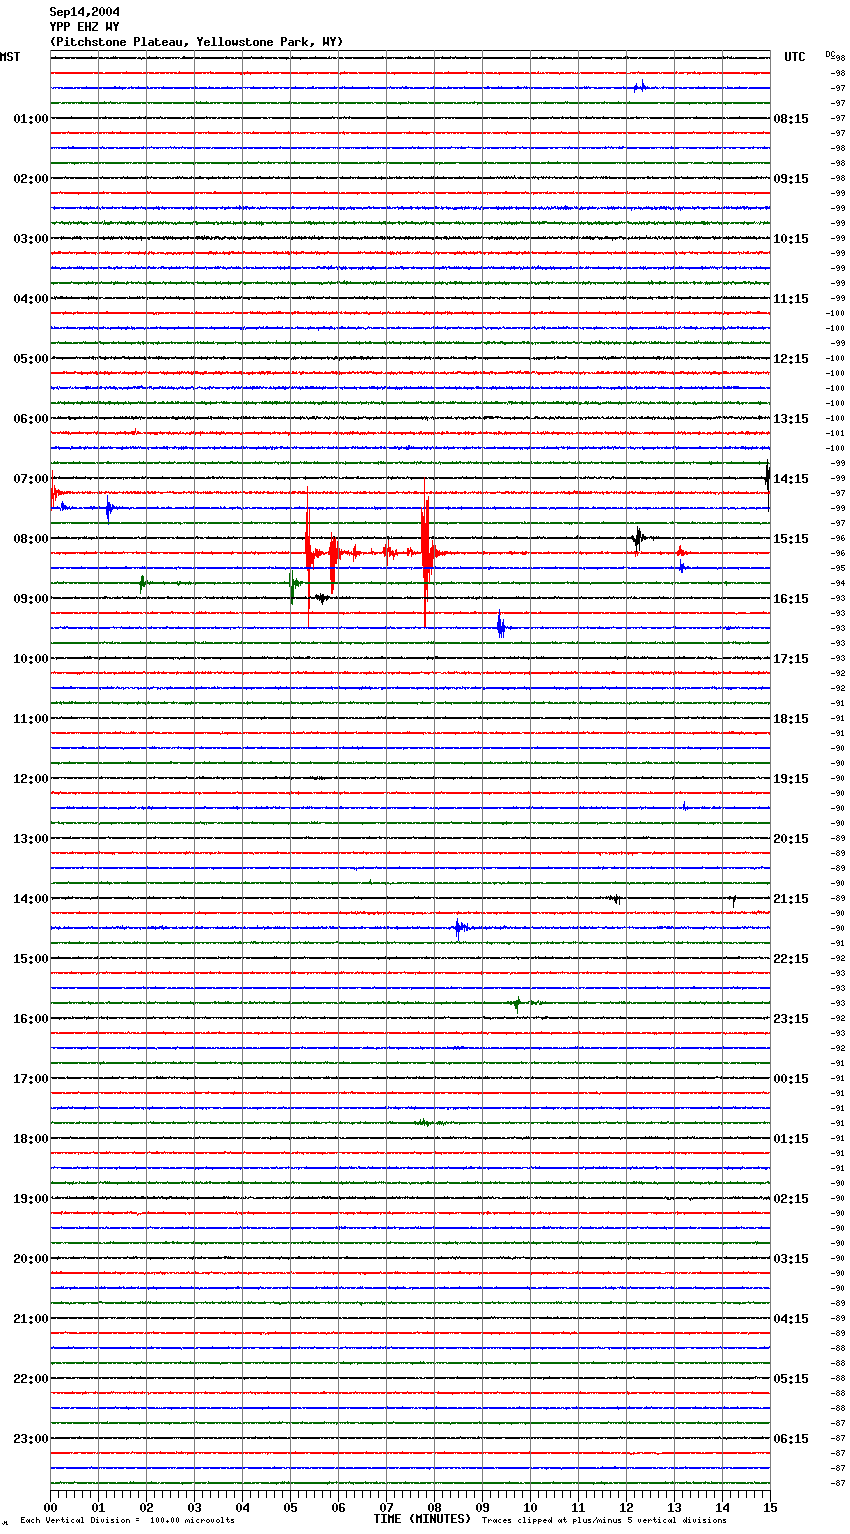Click the '07:00' MST time label

pos(30,479)
